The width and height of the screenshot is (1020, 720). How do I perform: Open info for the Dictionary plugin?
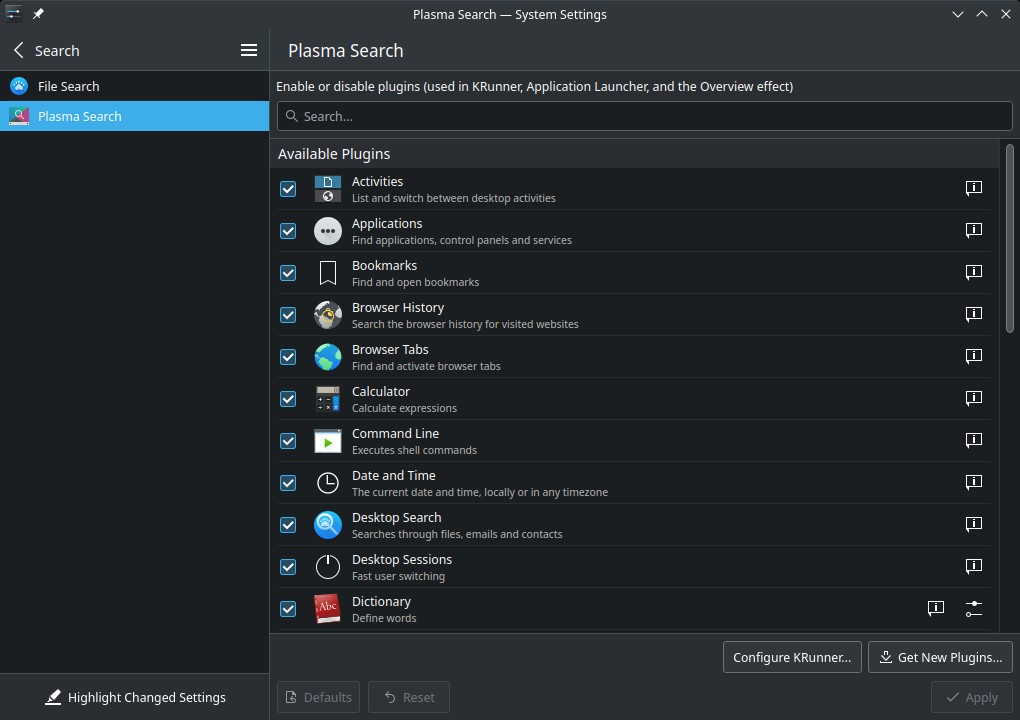click(935, 608)
